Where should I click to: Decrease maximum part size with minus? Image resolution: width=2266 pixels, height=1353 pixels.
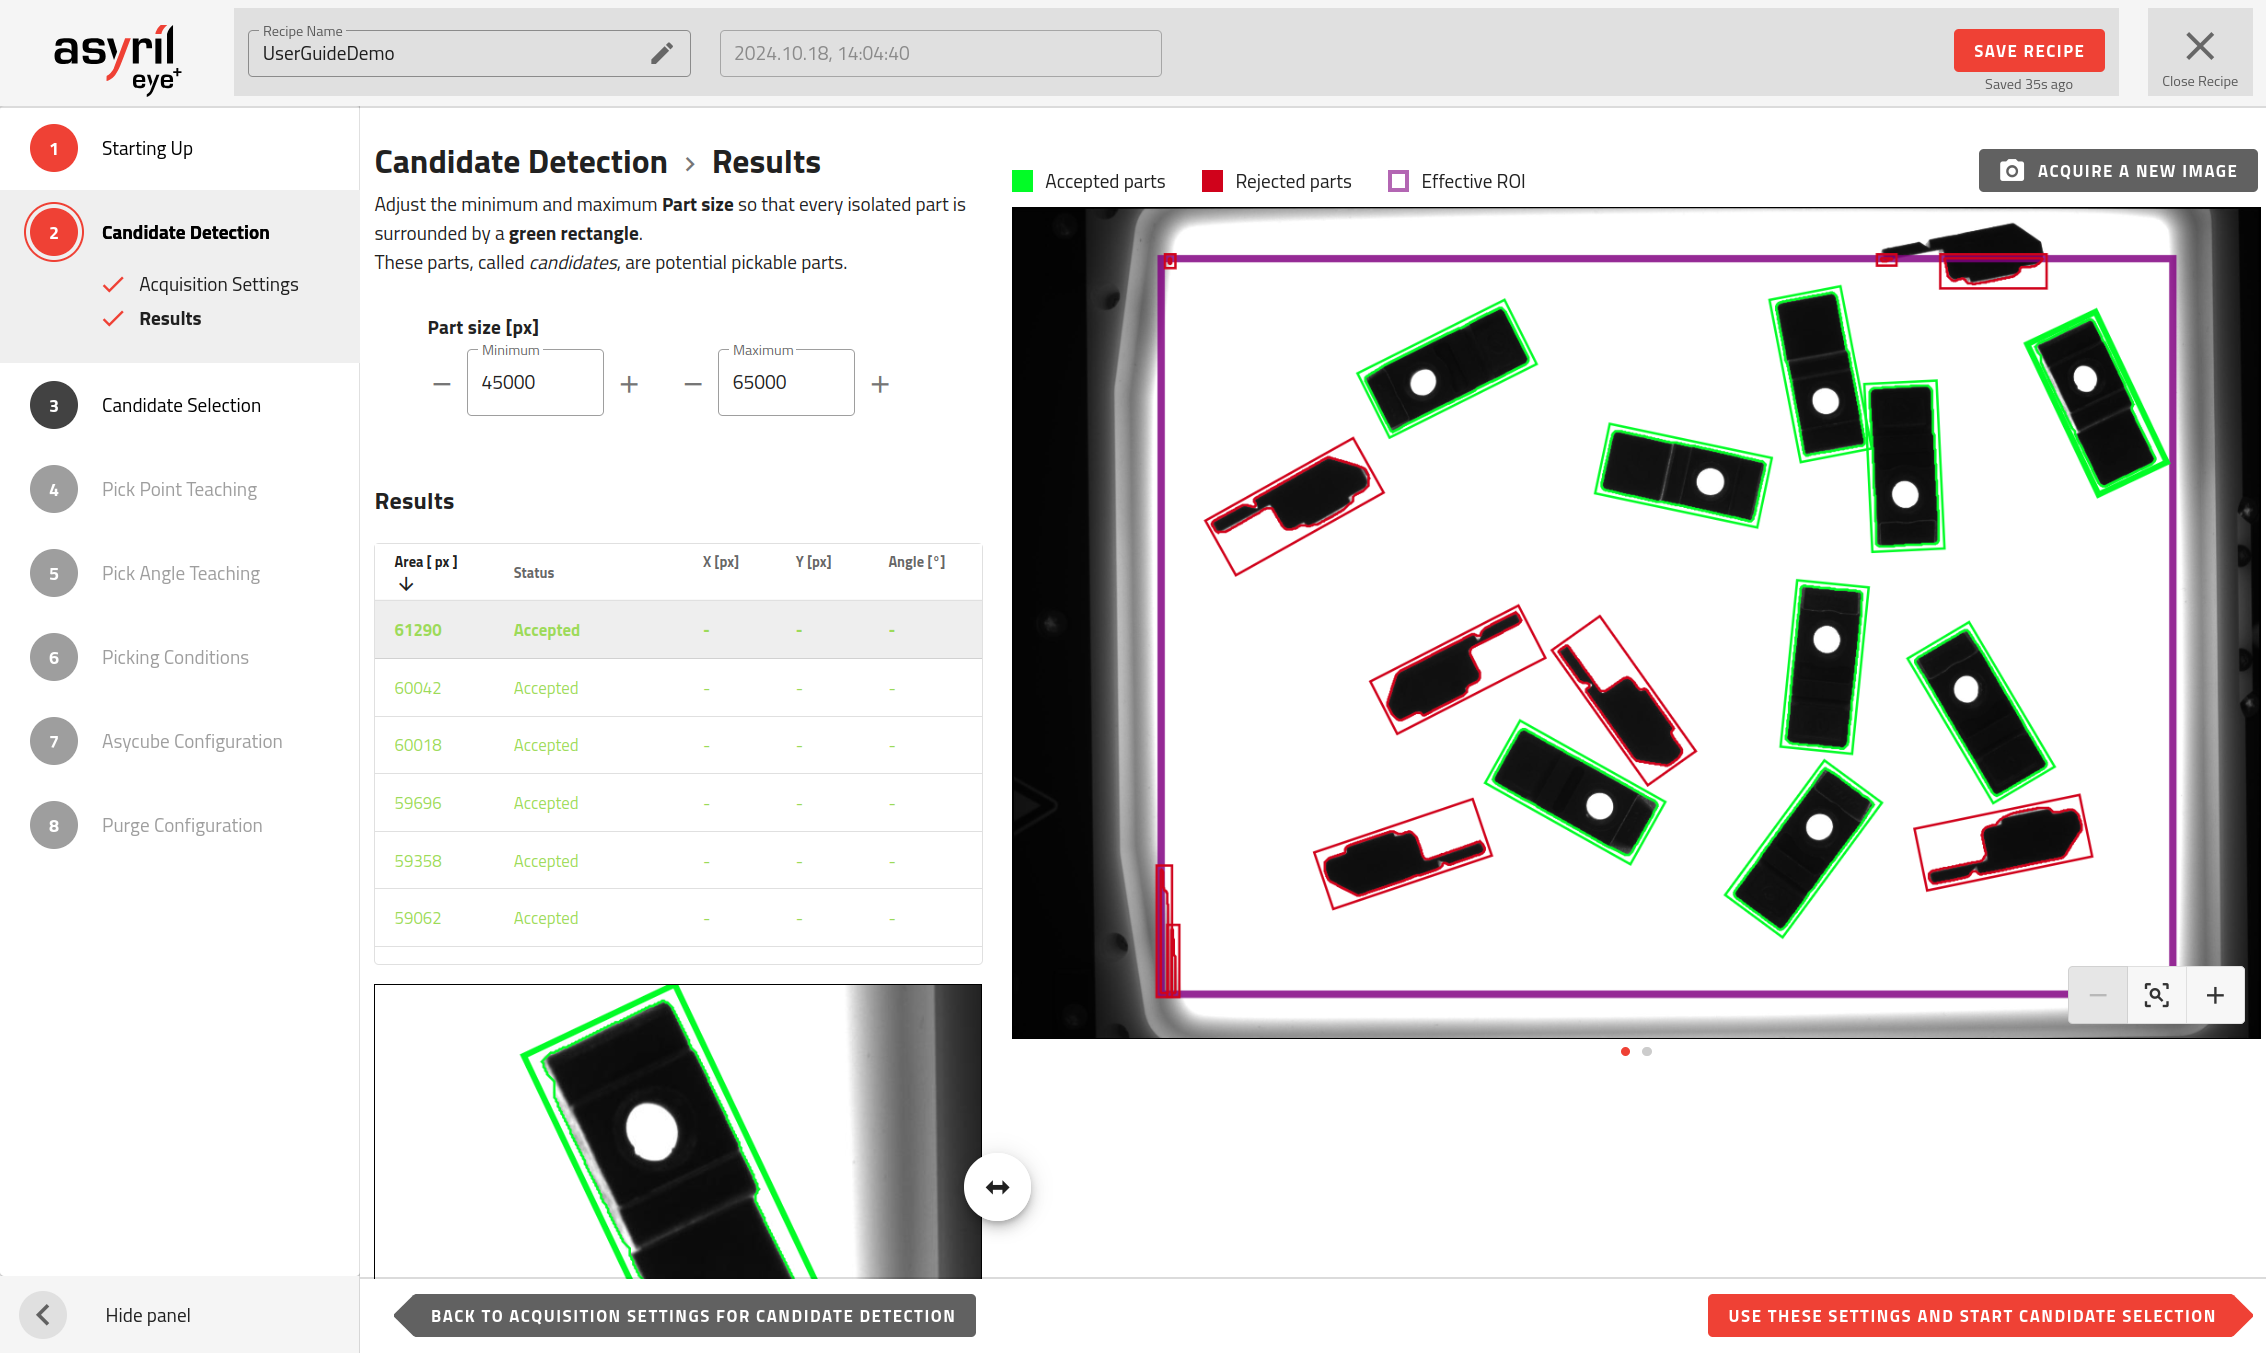pyautogui.click(x=692, y=384)
